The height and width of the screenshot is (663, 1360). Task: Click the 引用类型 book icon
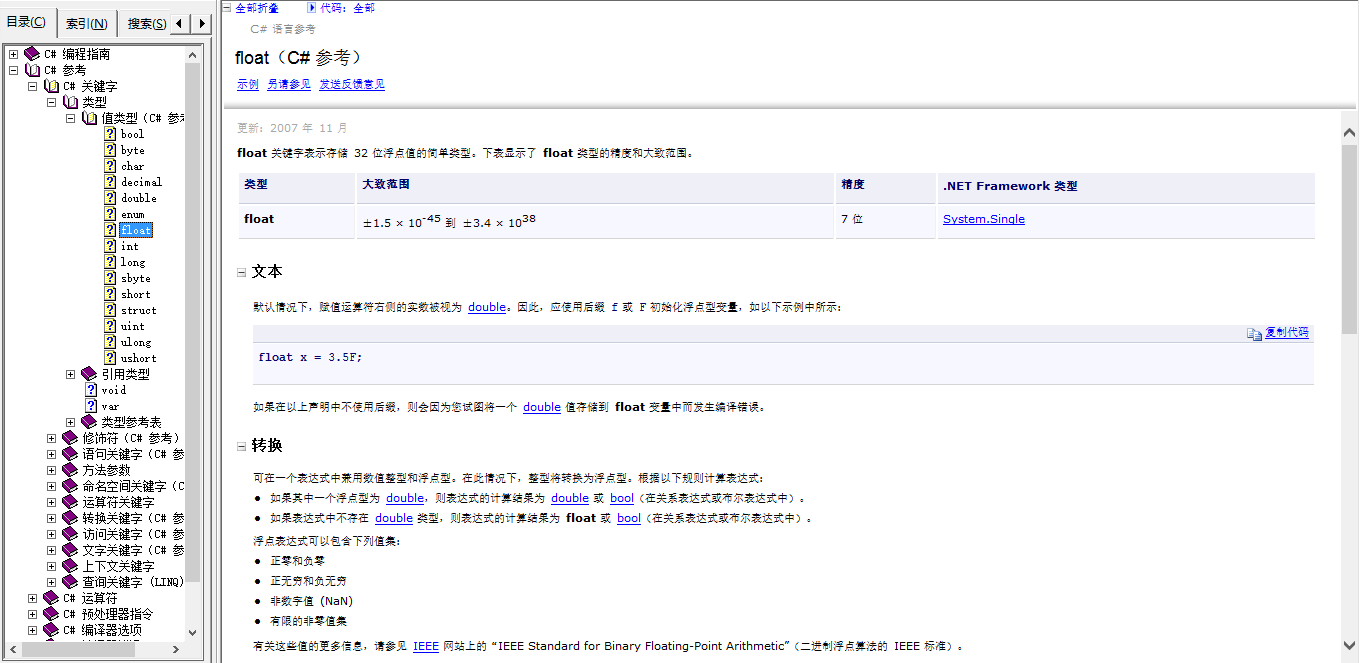pyautogui.click(x=87, y=373)
